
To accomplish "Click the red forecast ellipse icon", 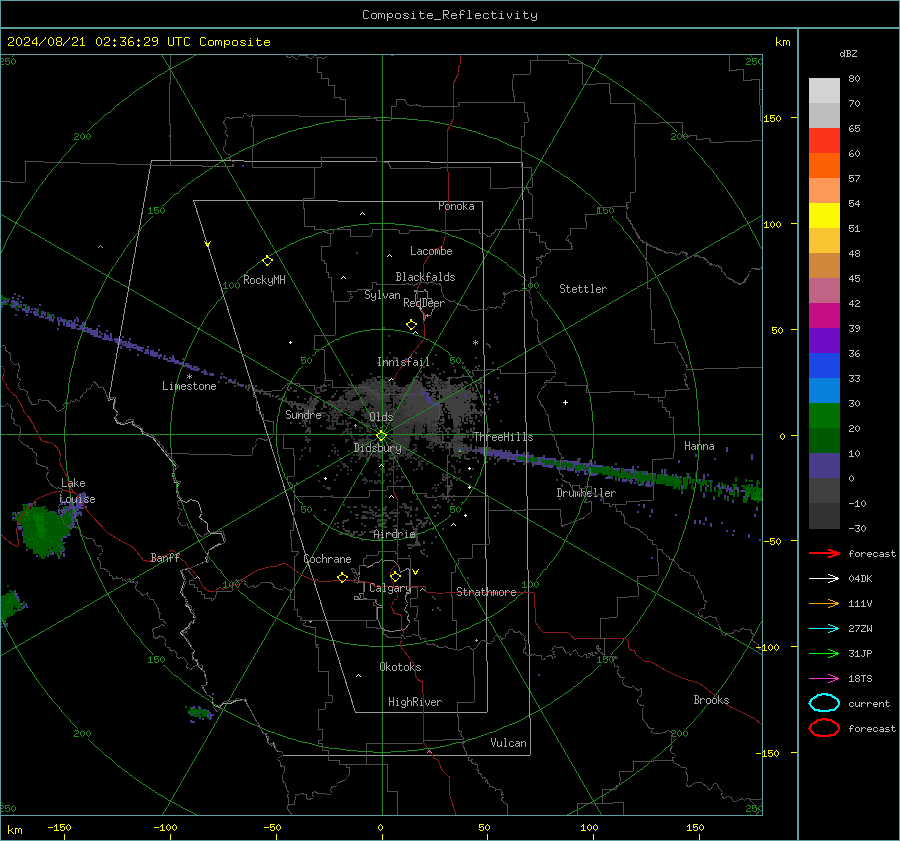I will click(x=824, y=728).
